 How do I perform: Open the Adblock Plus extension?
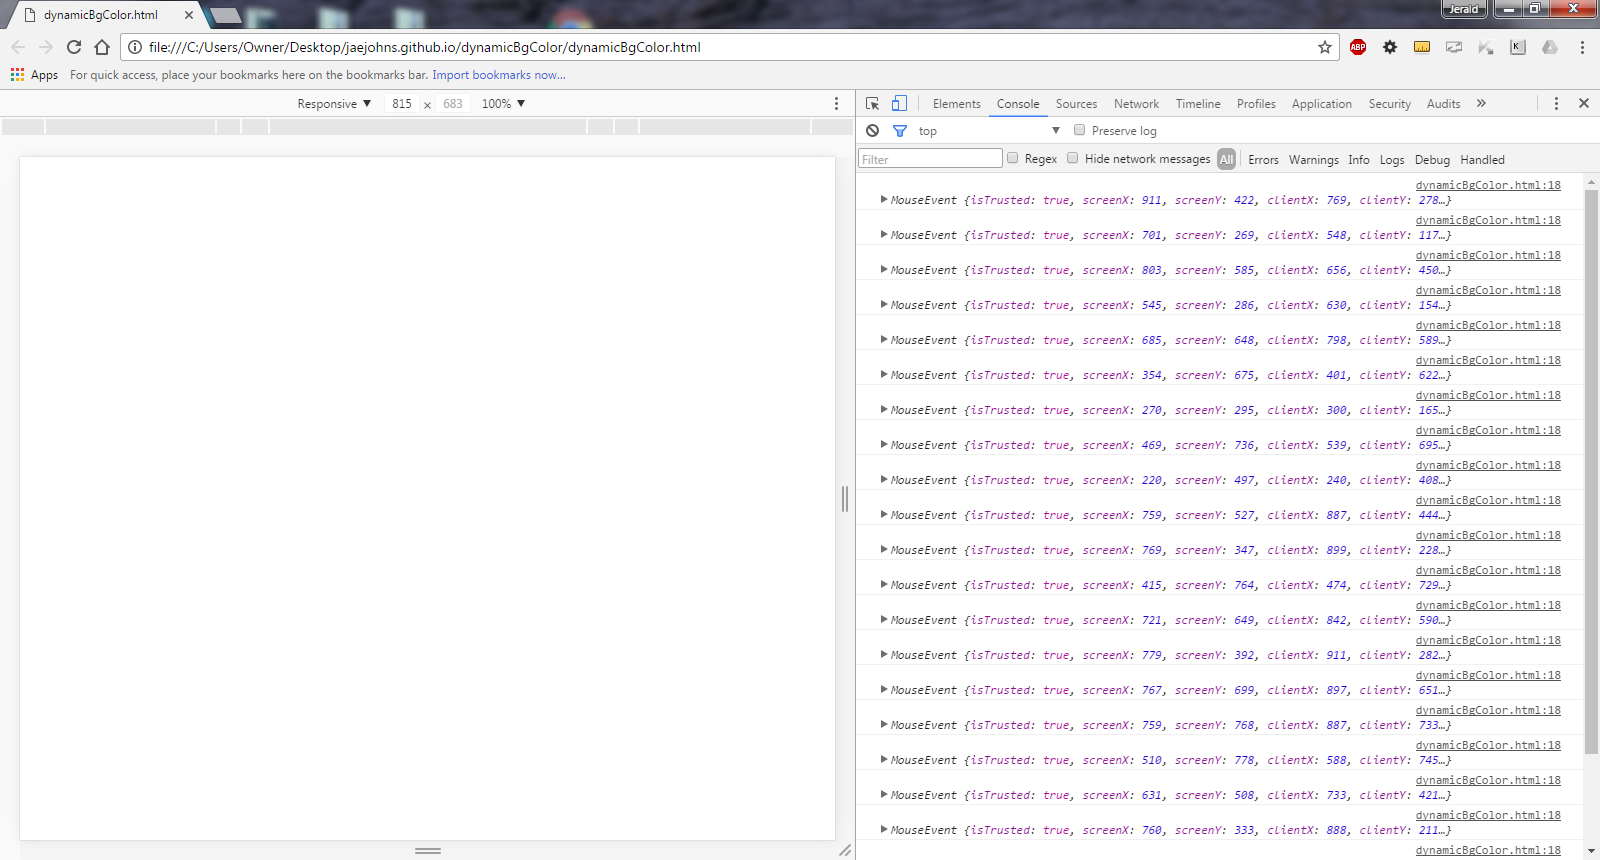click(1358, 47)
